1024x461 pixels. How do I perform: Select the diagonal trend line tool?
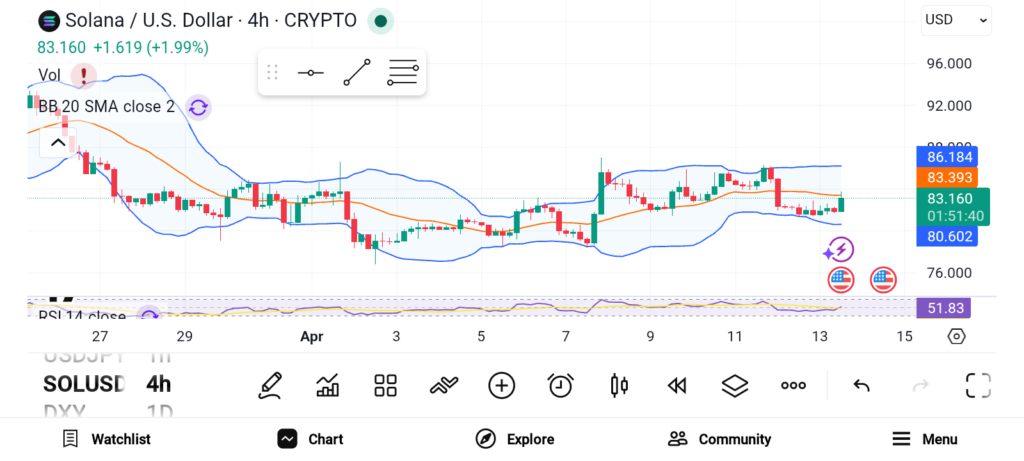coord(357,73)
